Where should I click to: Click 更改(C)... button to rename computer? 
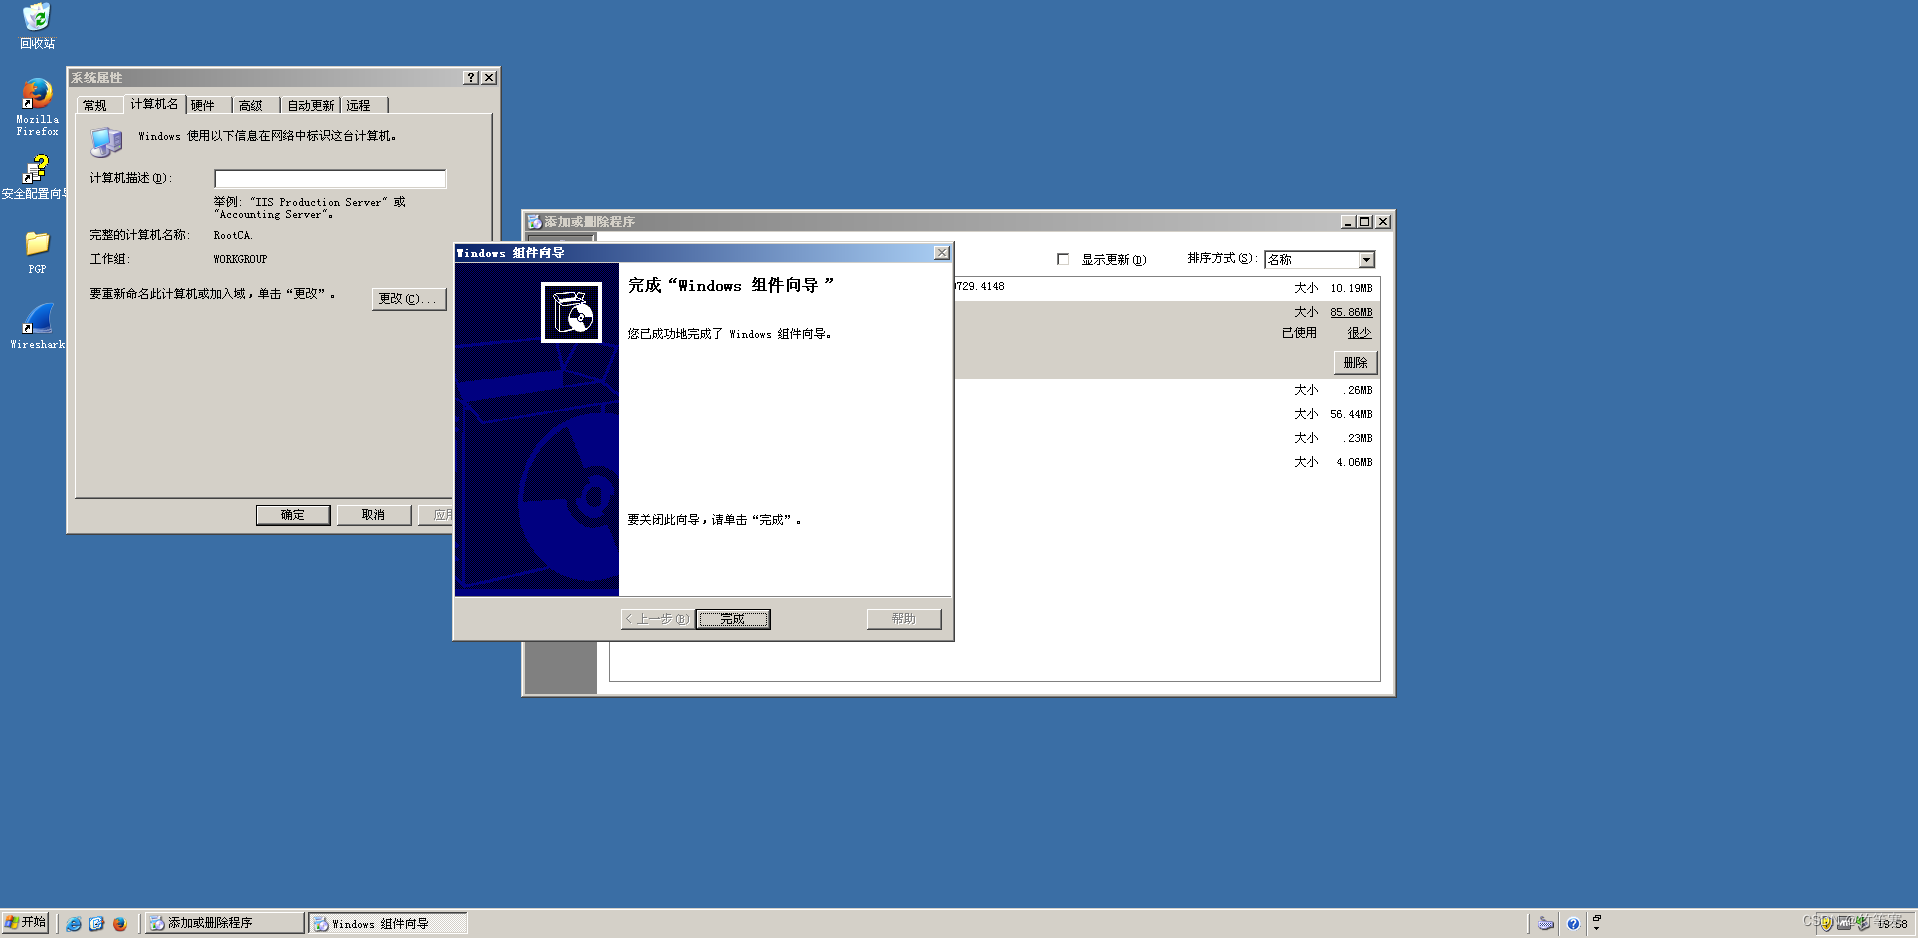(409, 299)
